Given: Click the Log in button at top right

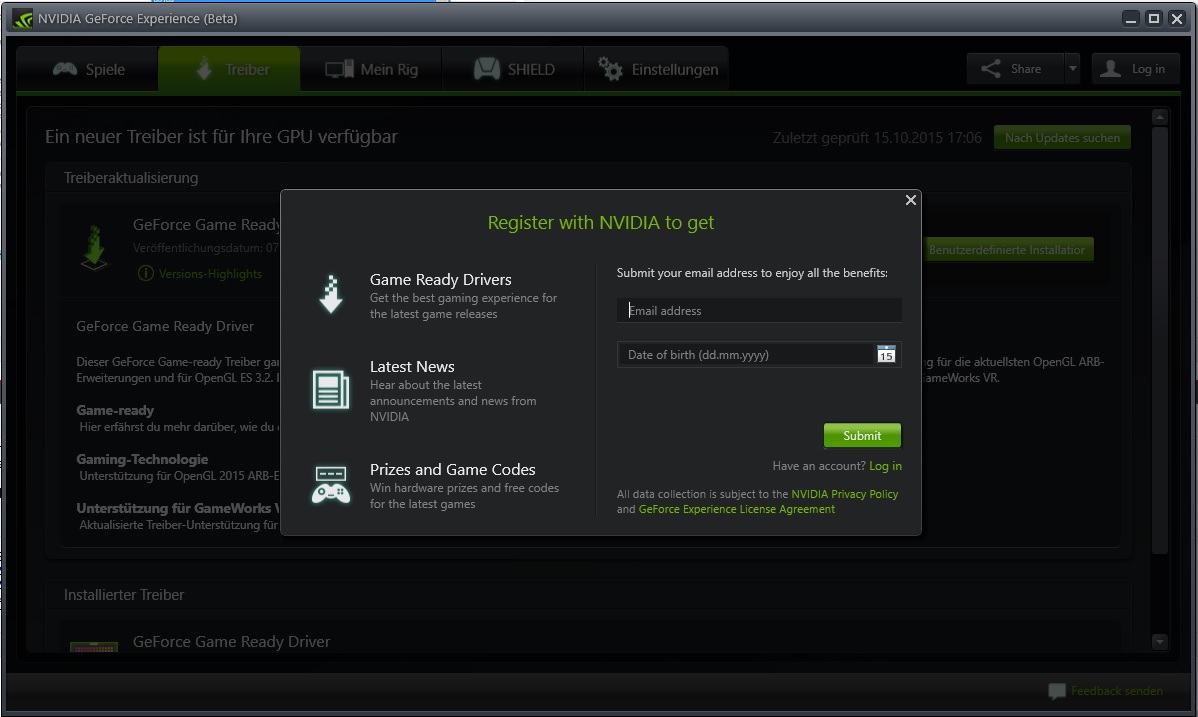Looking at the screenshot, I should coord(1135,69).
